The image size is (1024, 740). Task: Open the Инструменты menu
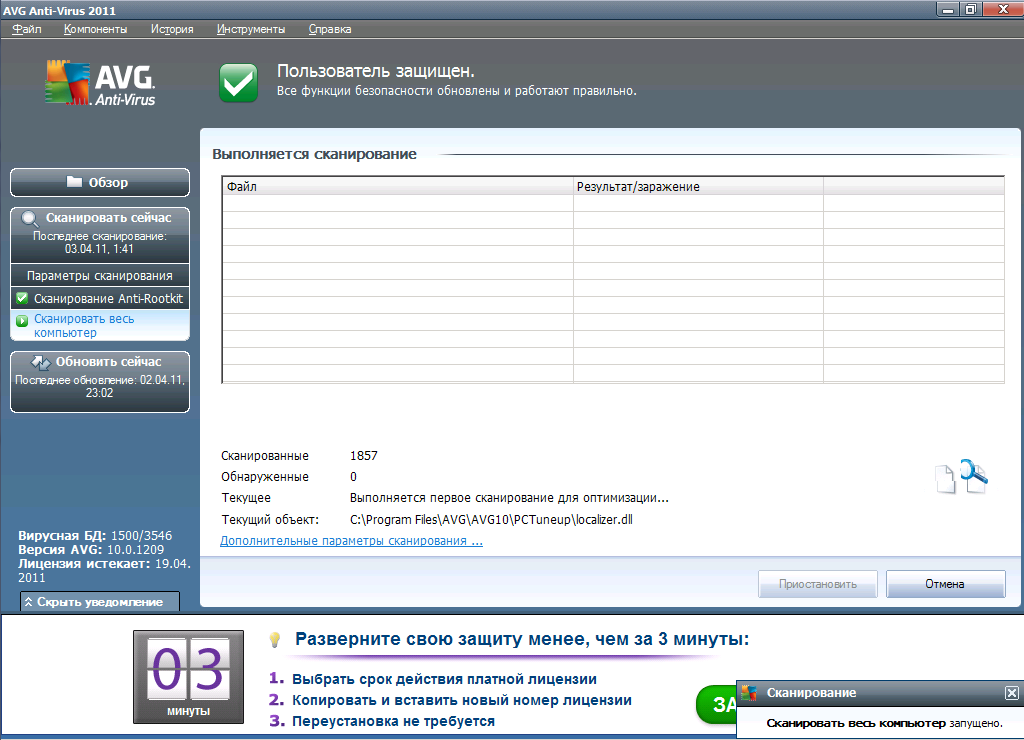(251, 29)
